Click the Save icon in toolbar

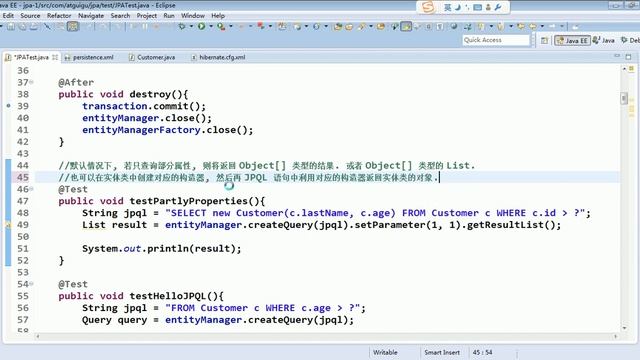[x=11, y=27]
